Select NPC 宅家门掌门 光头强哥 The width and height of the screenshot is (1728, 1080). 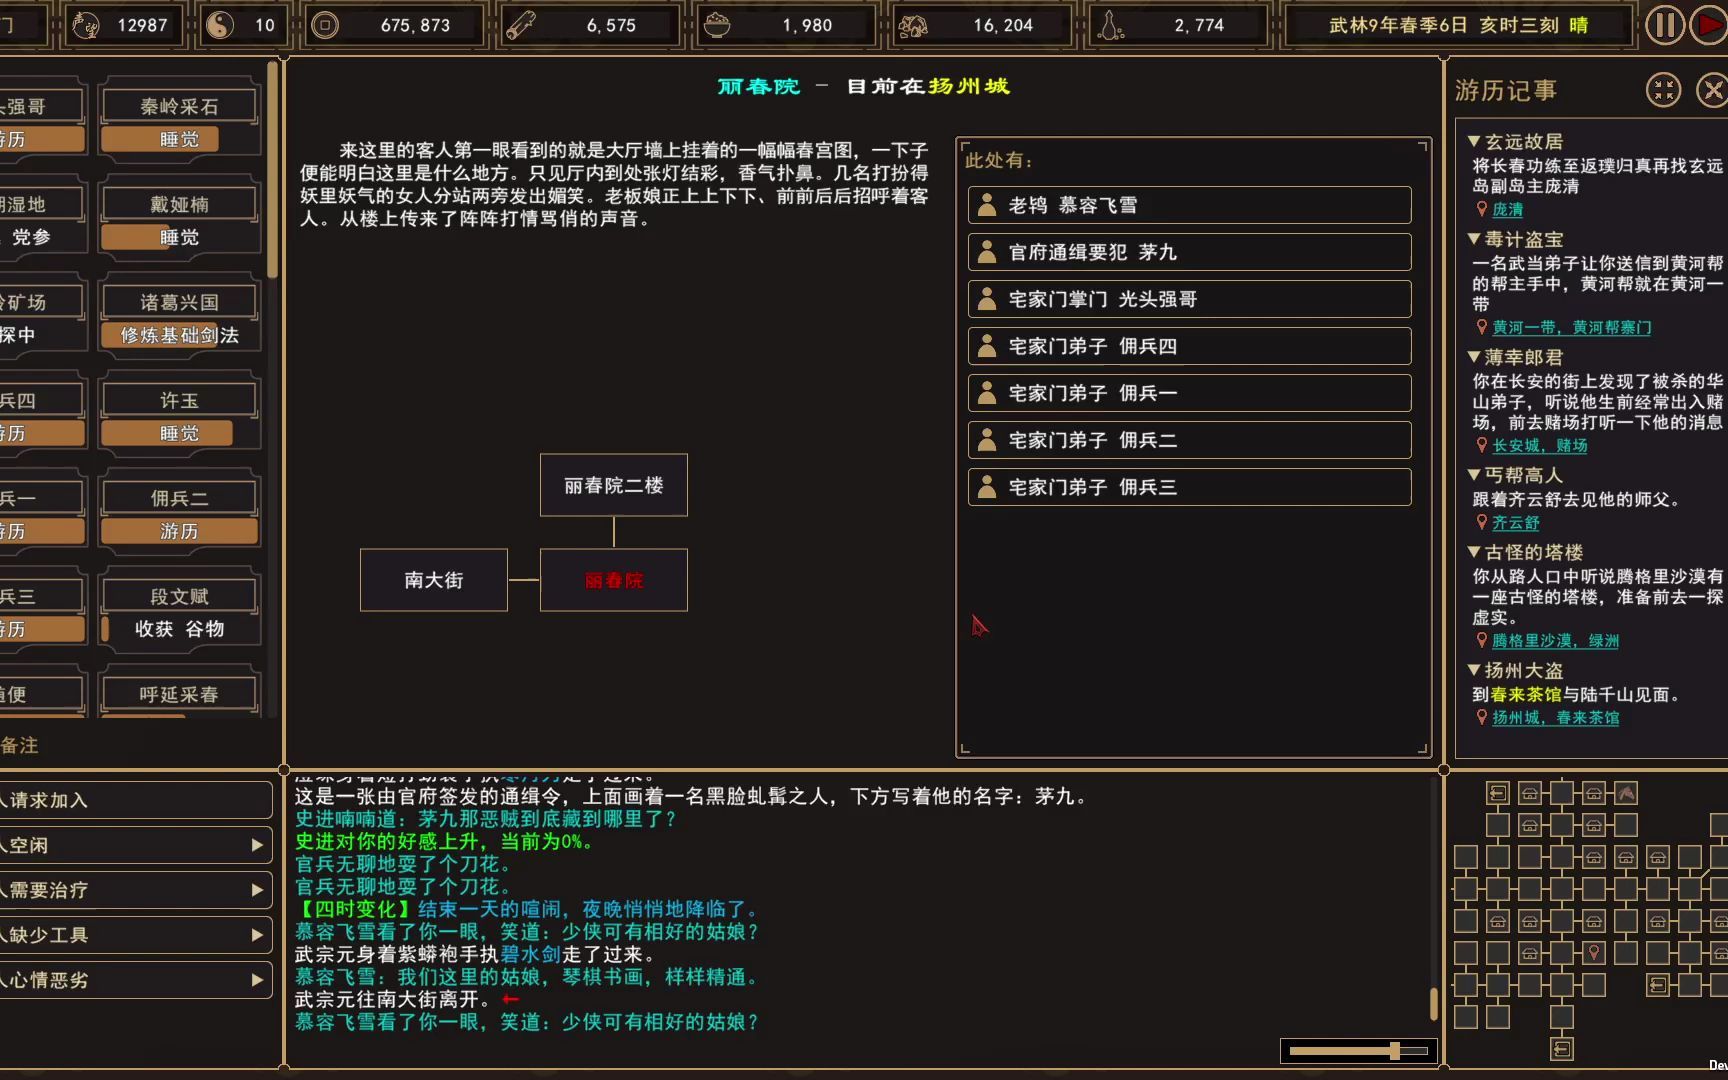click(x=1189, y=299)
